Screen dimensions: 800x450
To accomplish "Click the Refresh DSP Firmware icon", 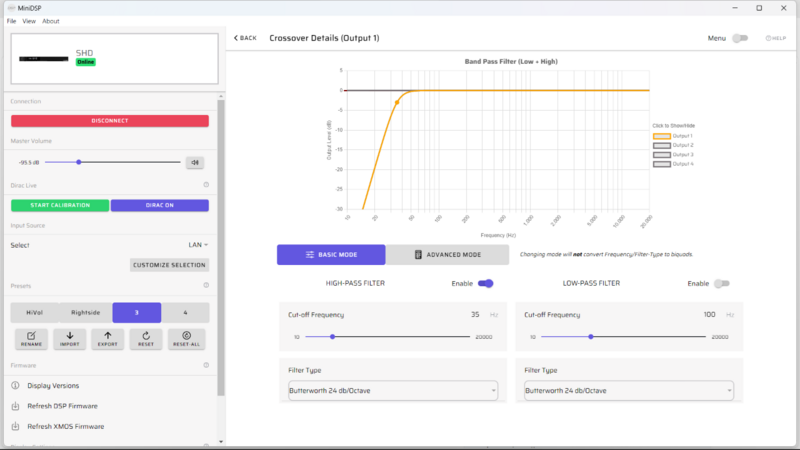I will [x=15, y=406].
